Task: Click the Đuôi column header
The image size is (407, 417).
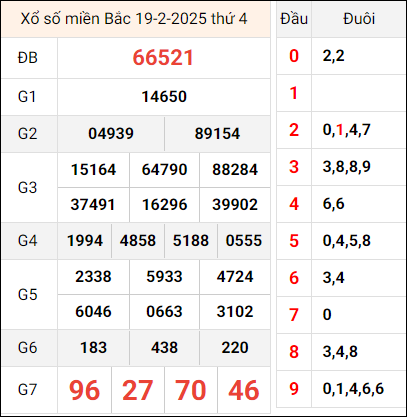Action: [359, 19]
